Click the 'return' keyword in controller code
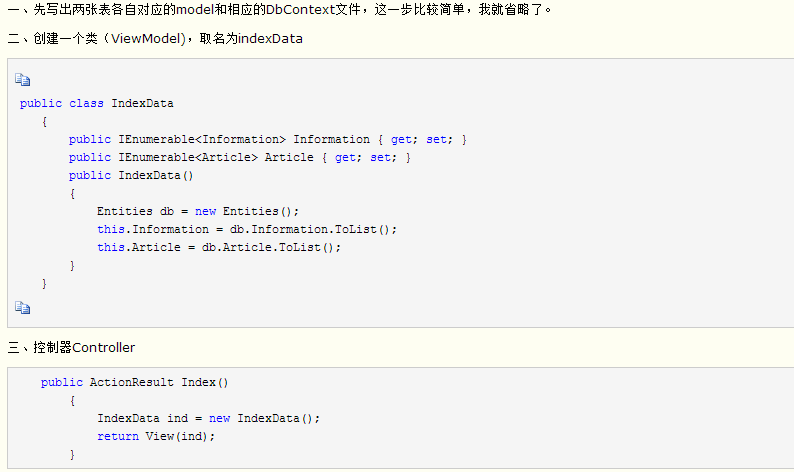 click(118, 436)
